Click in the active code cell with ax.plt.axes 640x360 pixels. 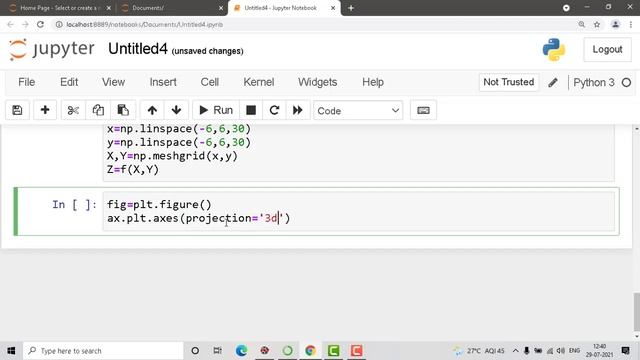[358, 211]
